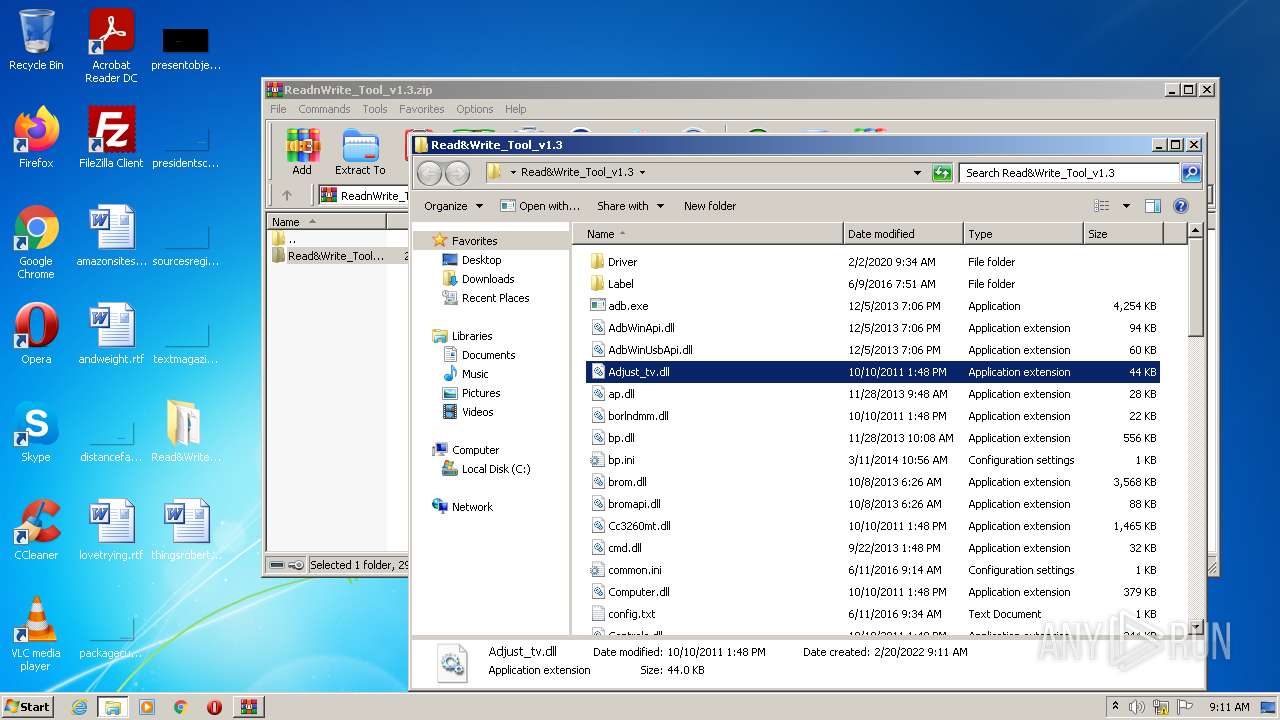This screenshot has width=1280, height=720.
Task: Click Open with... button
Action: (x=540, y=206)
